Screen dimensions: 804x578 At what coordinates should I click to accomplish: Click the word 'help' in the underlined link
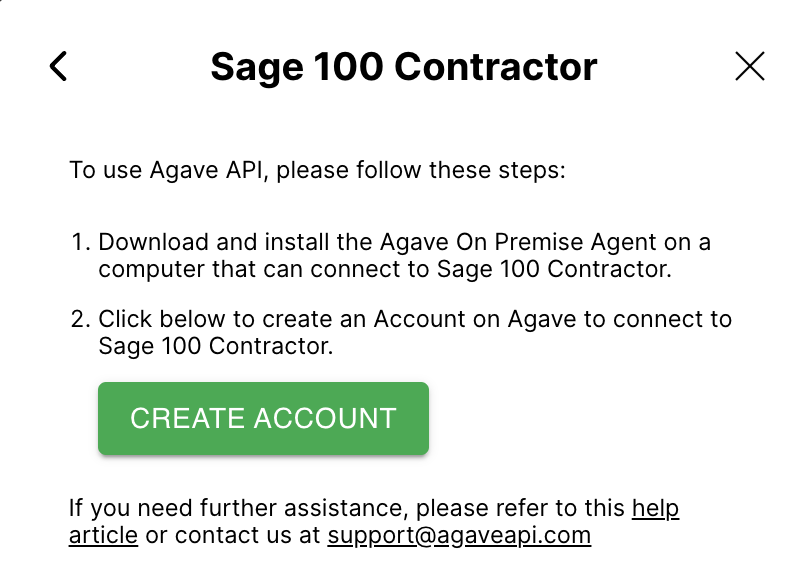point(655,508)
